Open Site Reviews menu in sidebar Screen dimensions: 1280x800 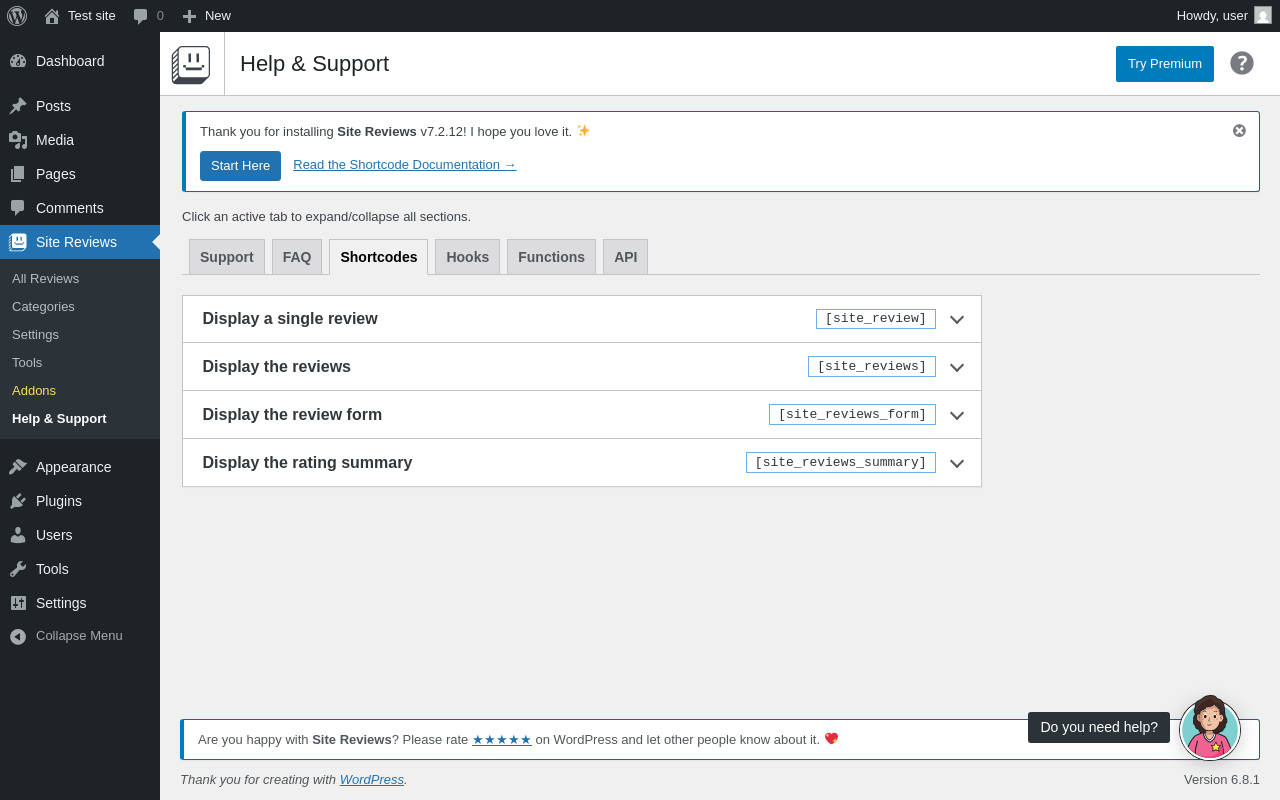[x=80, y=242]
